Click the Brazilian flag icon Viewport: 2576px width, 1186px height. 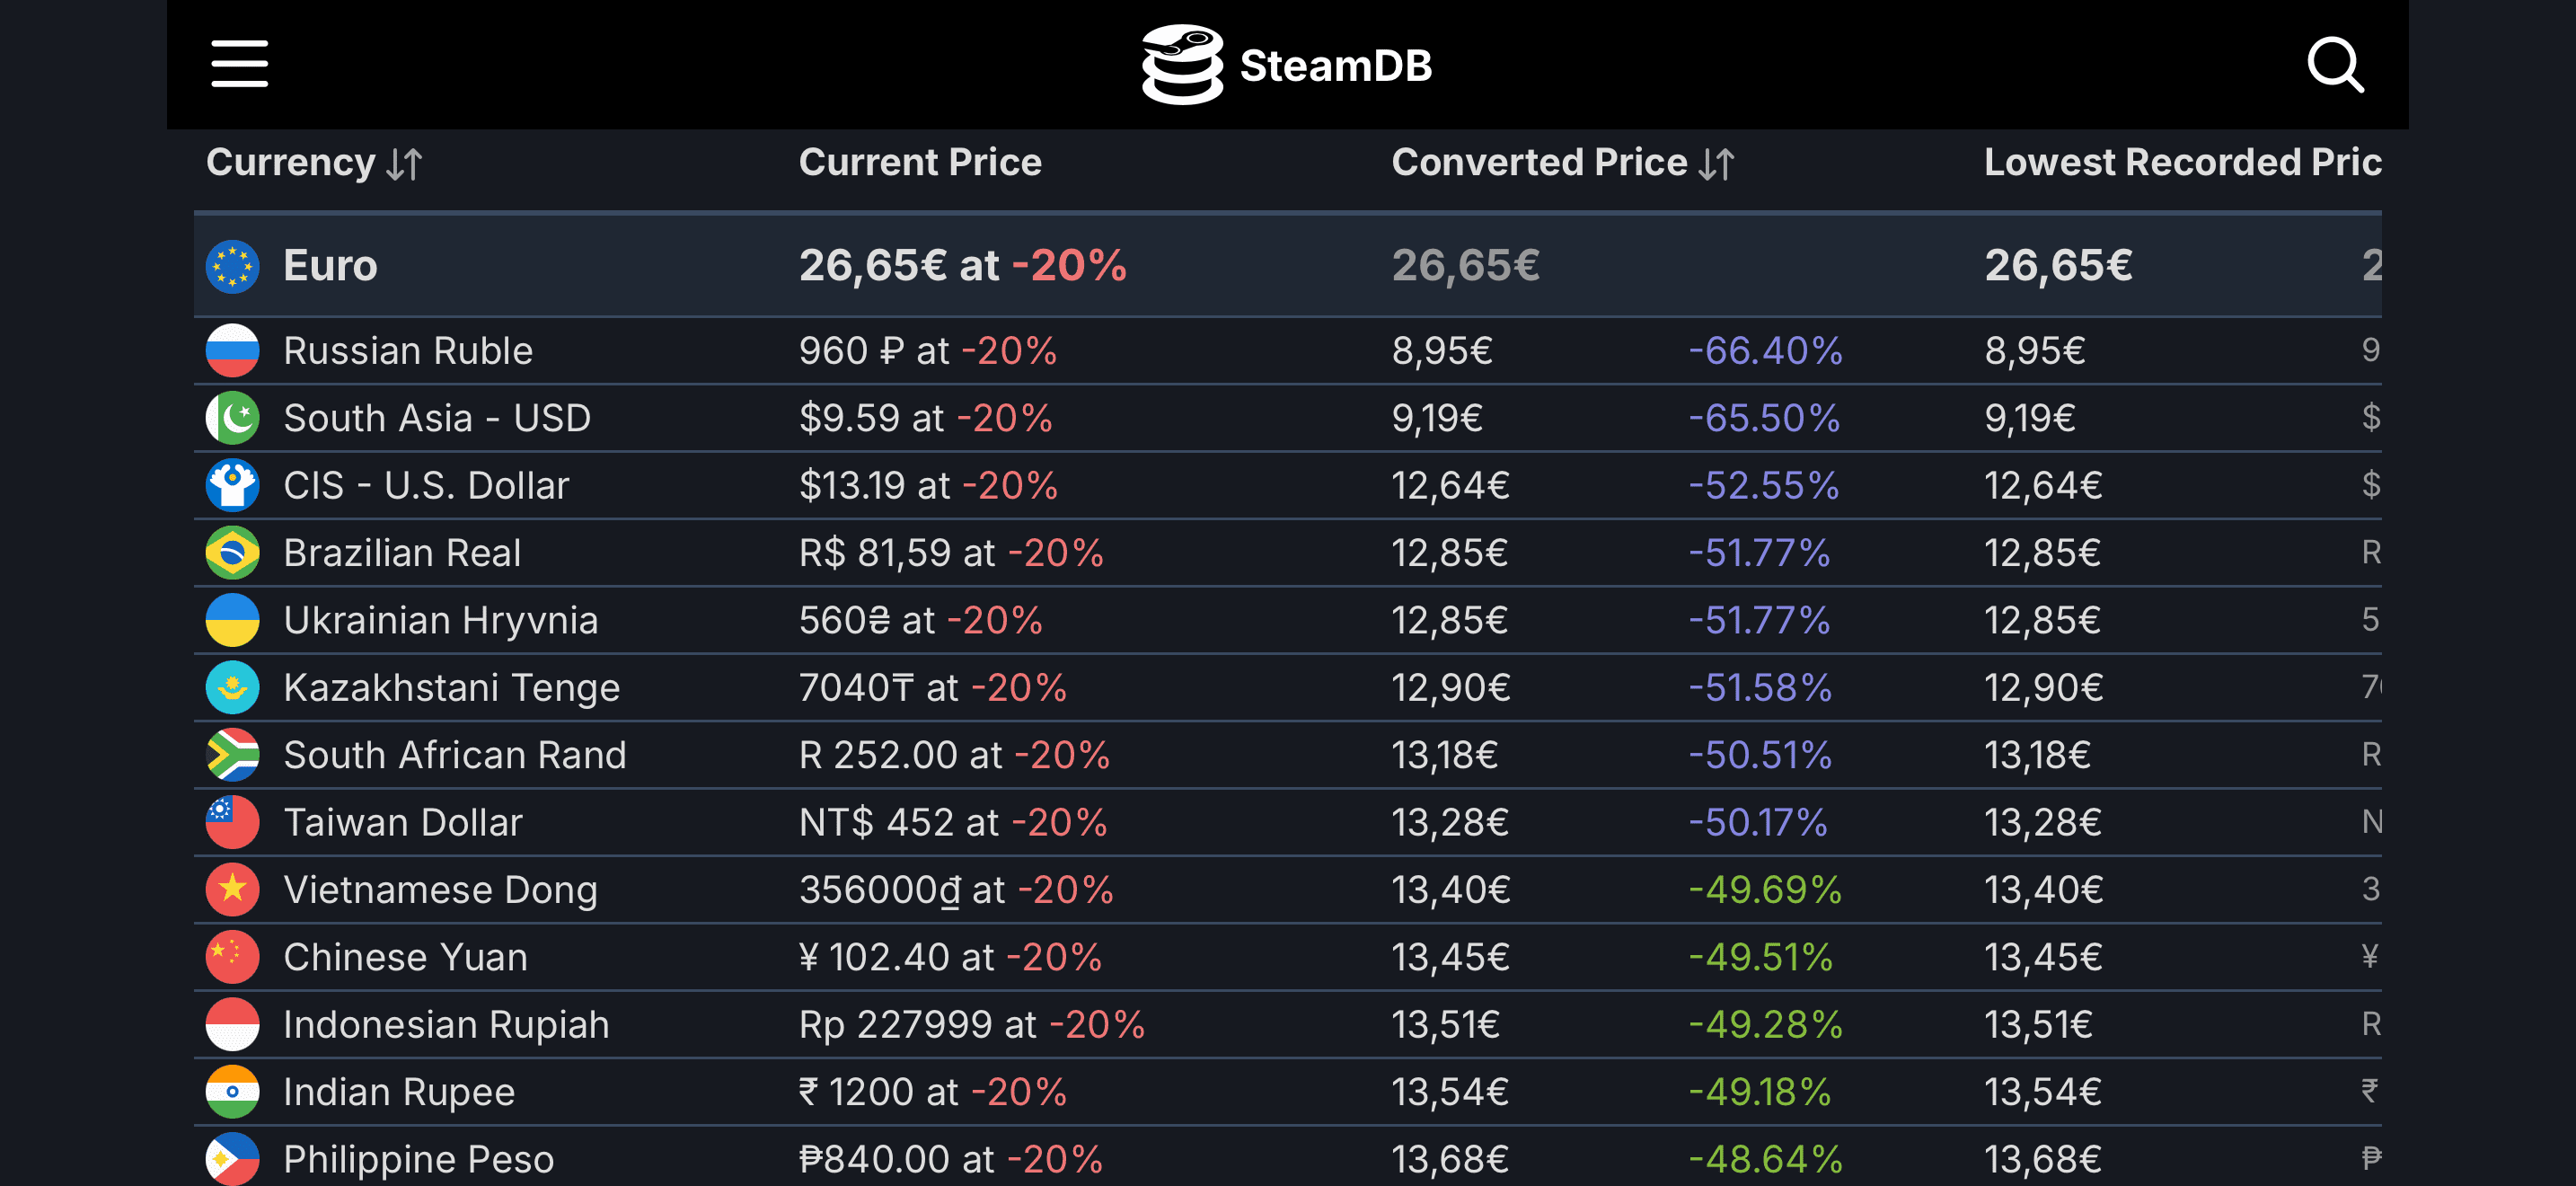(x=232, y=553)
